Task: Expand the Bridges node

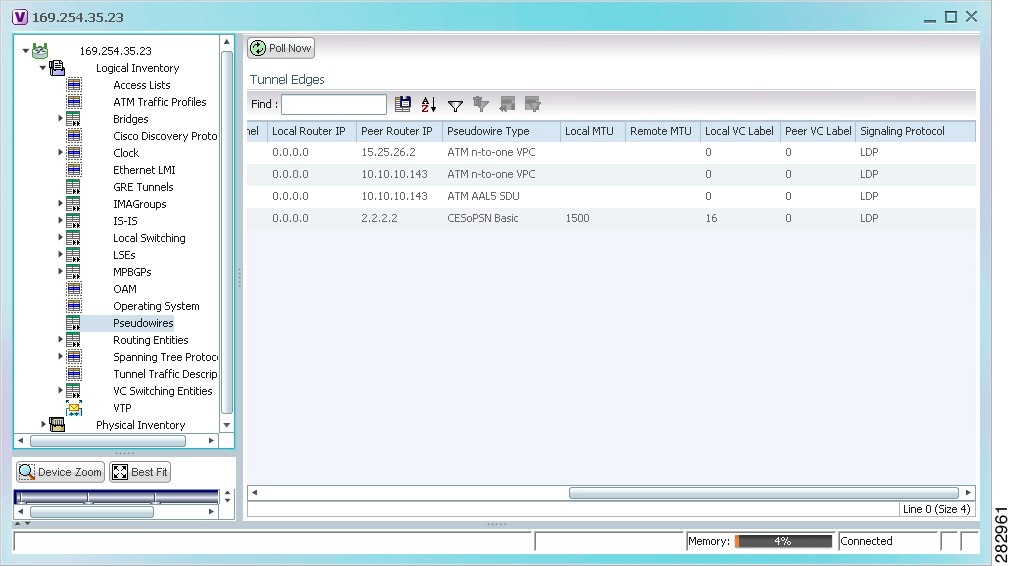Action: click(60, 118)
